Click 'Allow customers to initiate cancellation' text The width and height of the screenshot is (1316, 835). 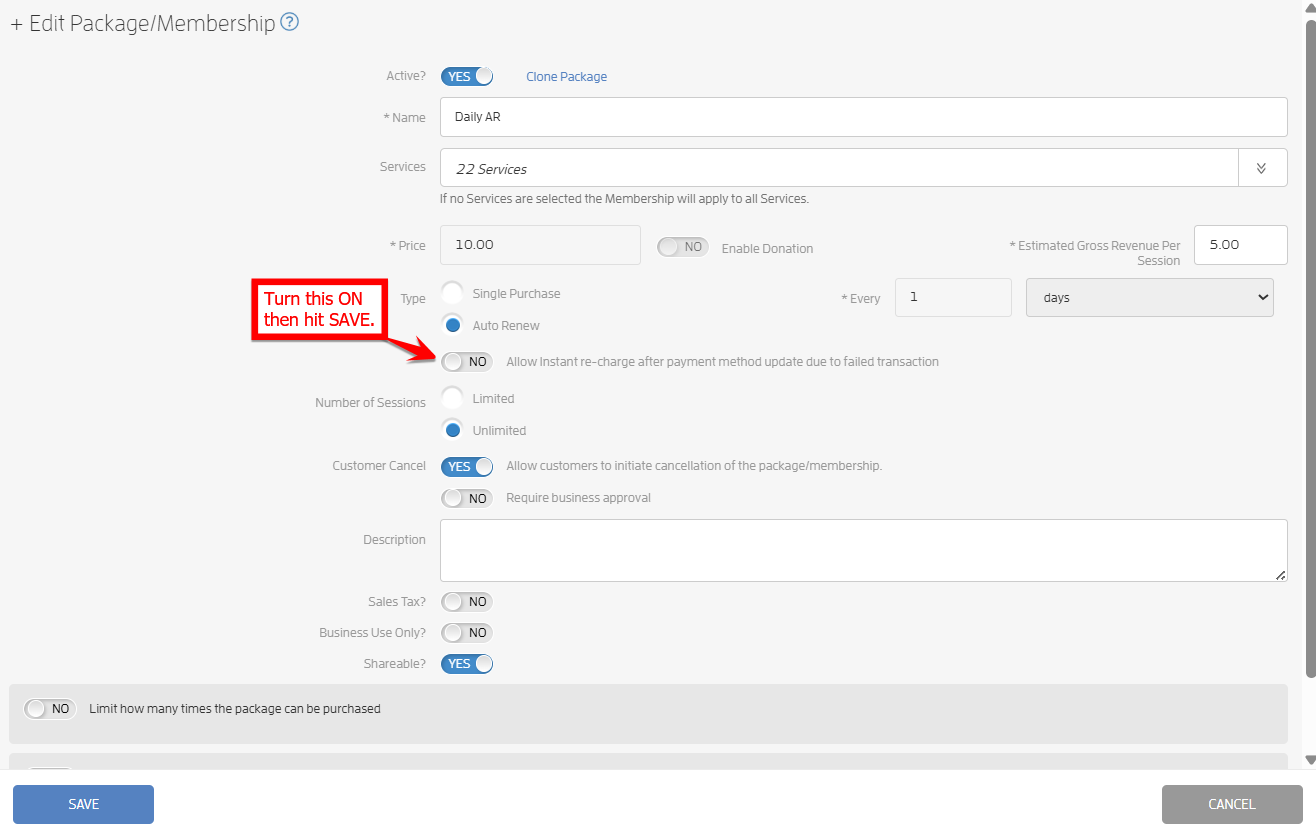(694, 466)
